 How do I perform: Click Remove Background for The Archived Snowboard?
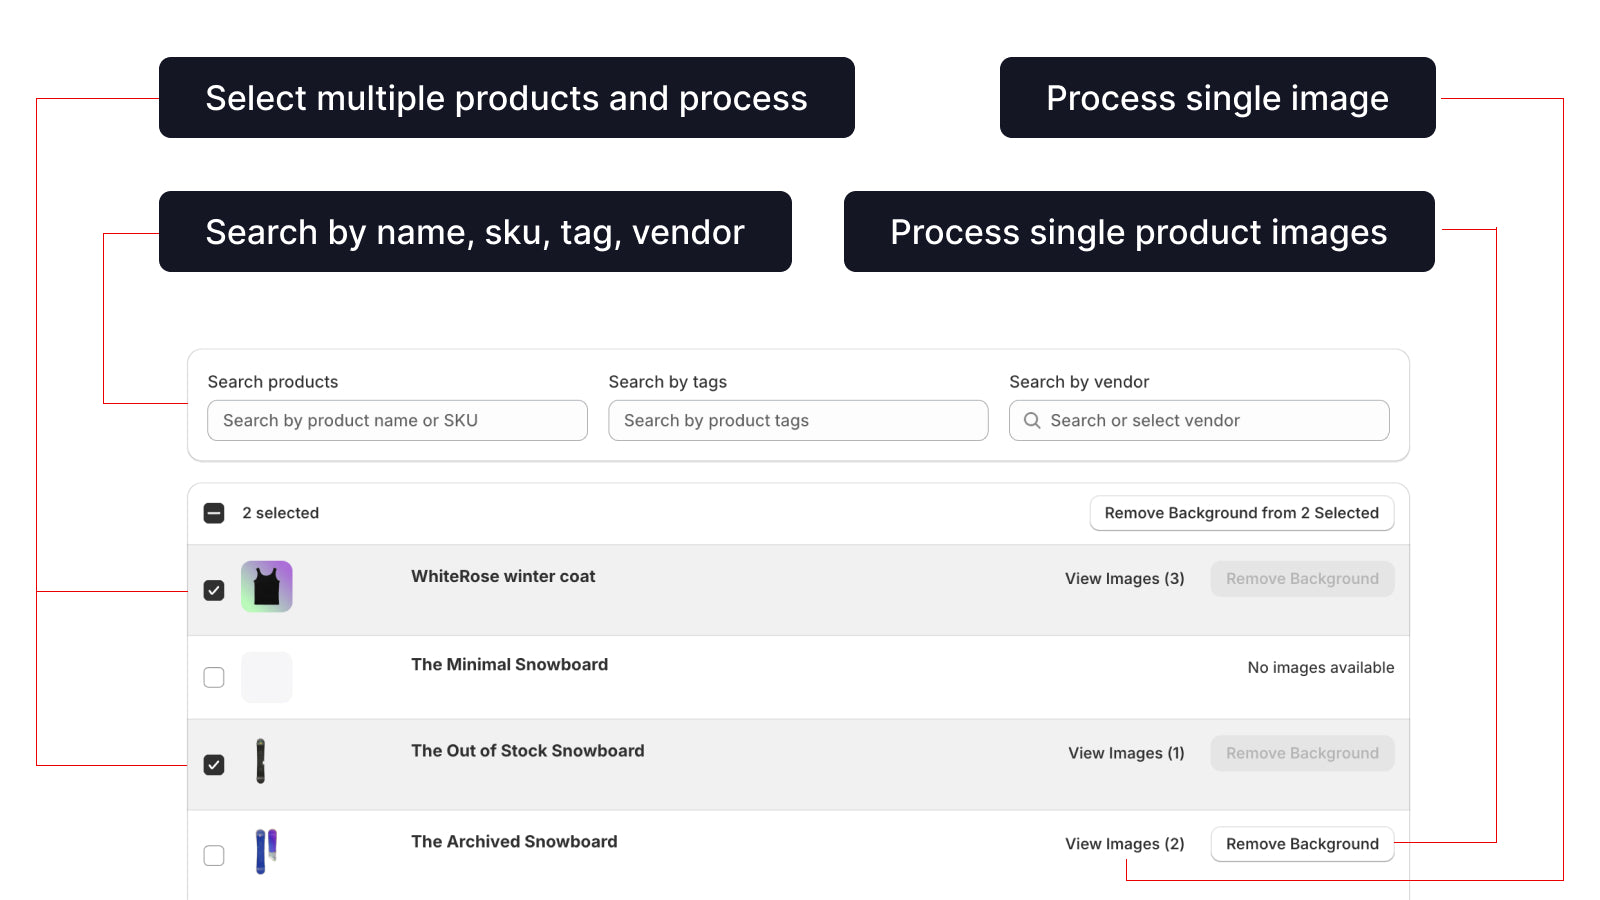point(1302,844)
